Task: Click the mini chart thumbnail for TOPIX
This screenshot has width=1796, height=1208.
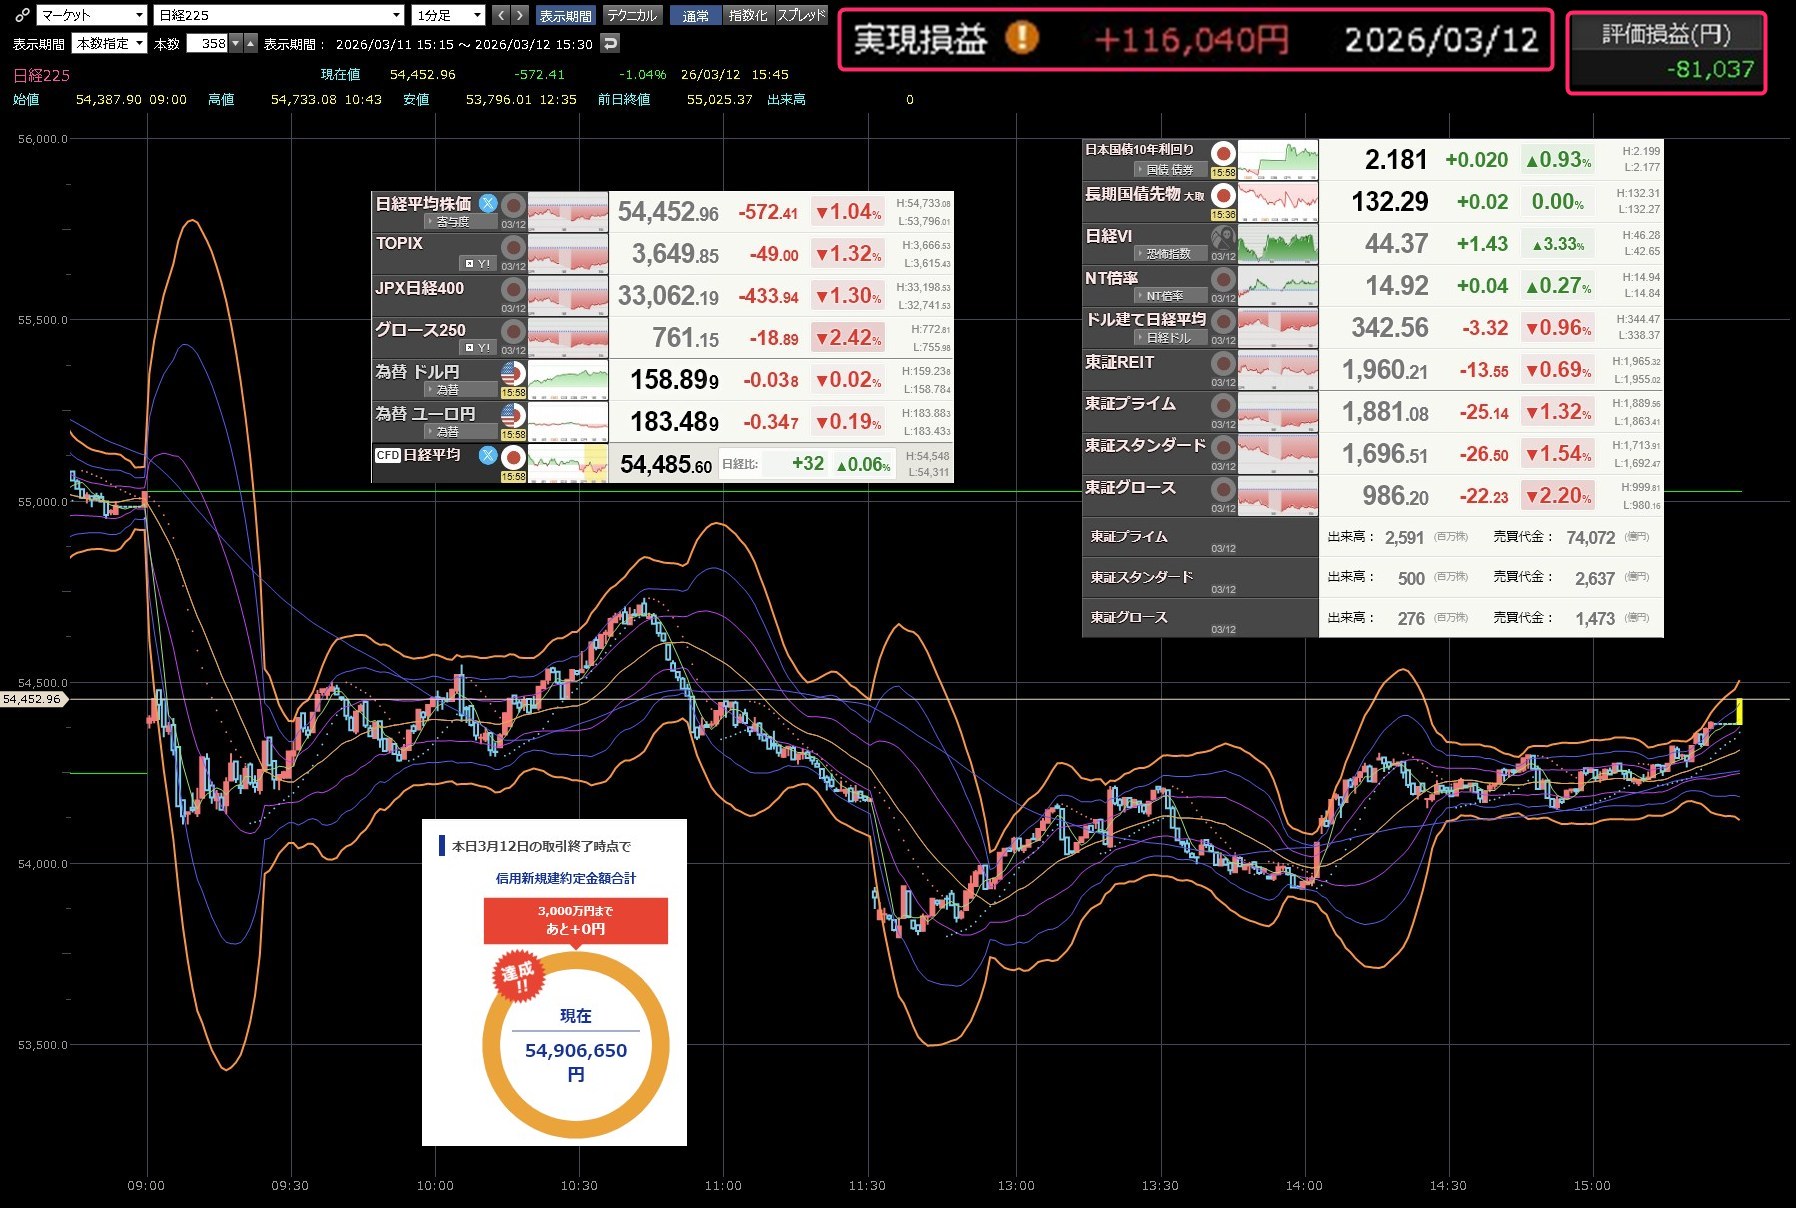Action: (567, 254)
